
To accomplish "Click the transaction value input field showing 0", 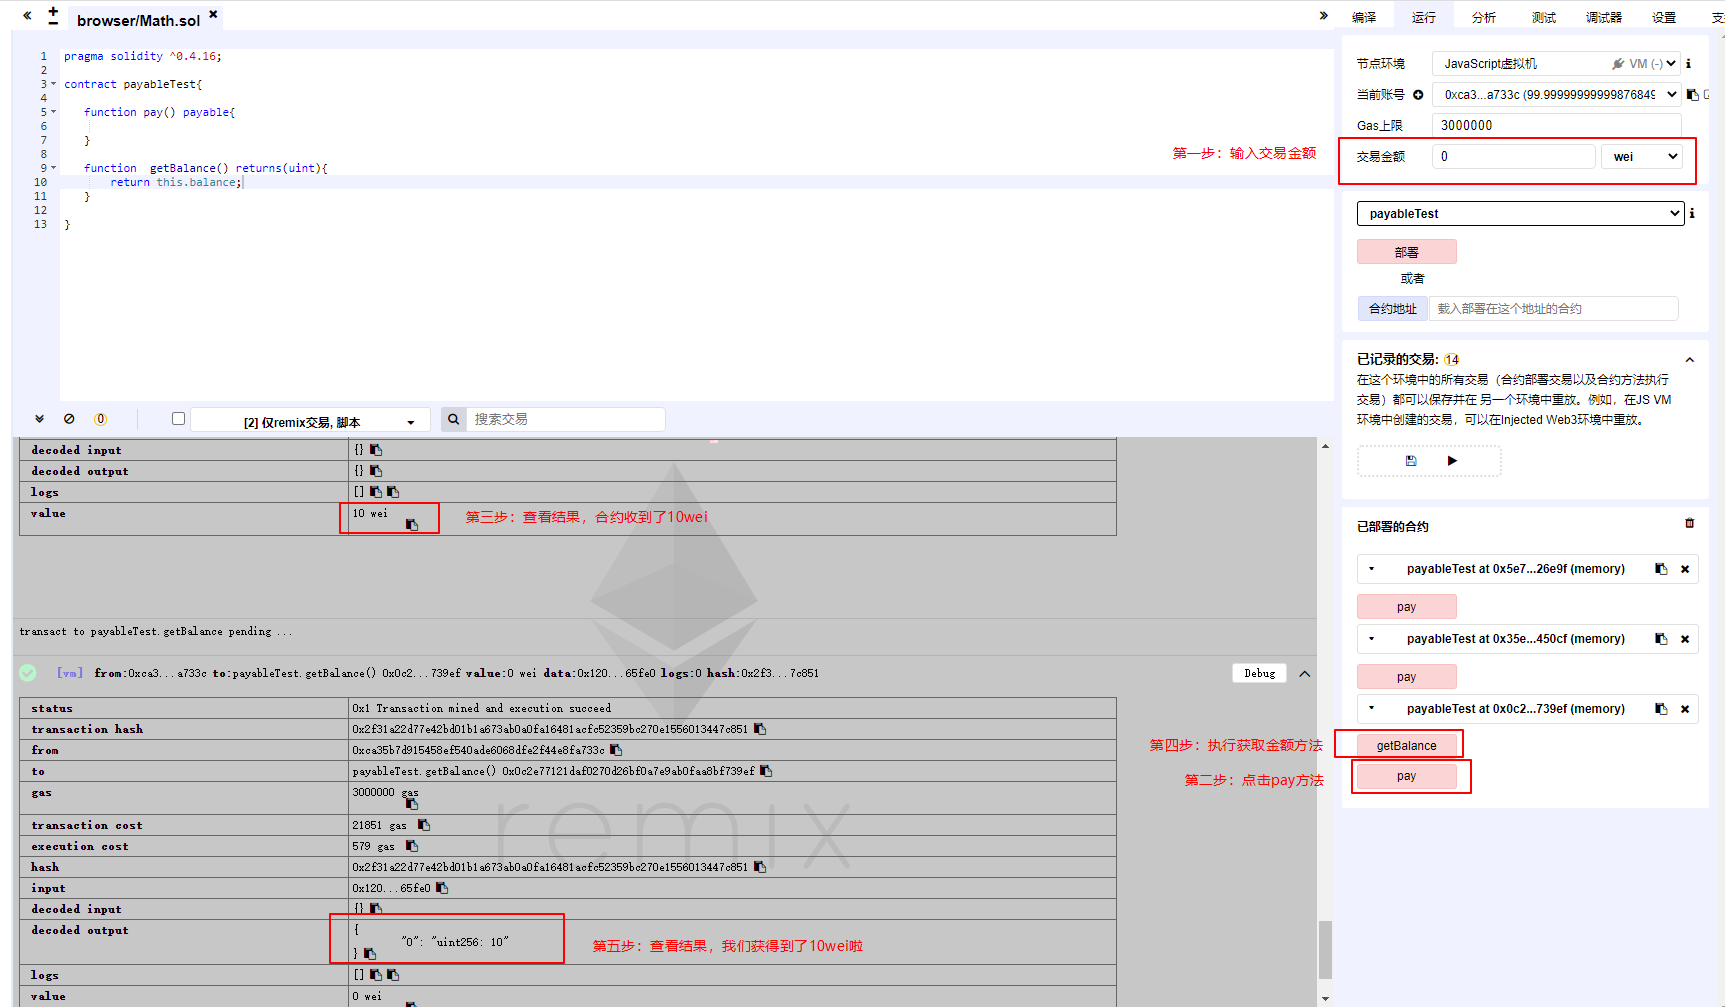I will pos(1514,156).
